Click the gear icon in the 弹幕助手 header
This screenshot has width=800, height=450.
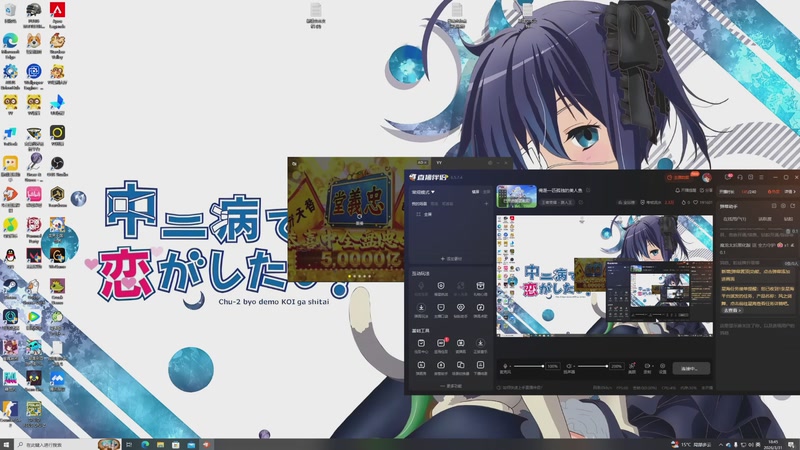[783, 206]
